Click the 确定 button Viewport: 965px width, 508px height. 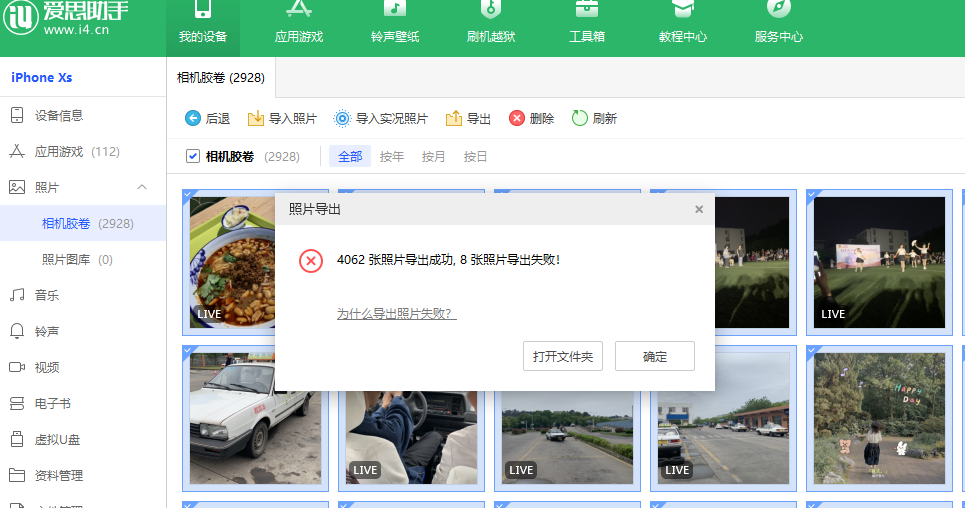point(655,357)
